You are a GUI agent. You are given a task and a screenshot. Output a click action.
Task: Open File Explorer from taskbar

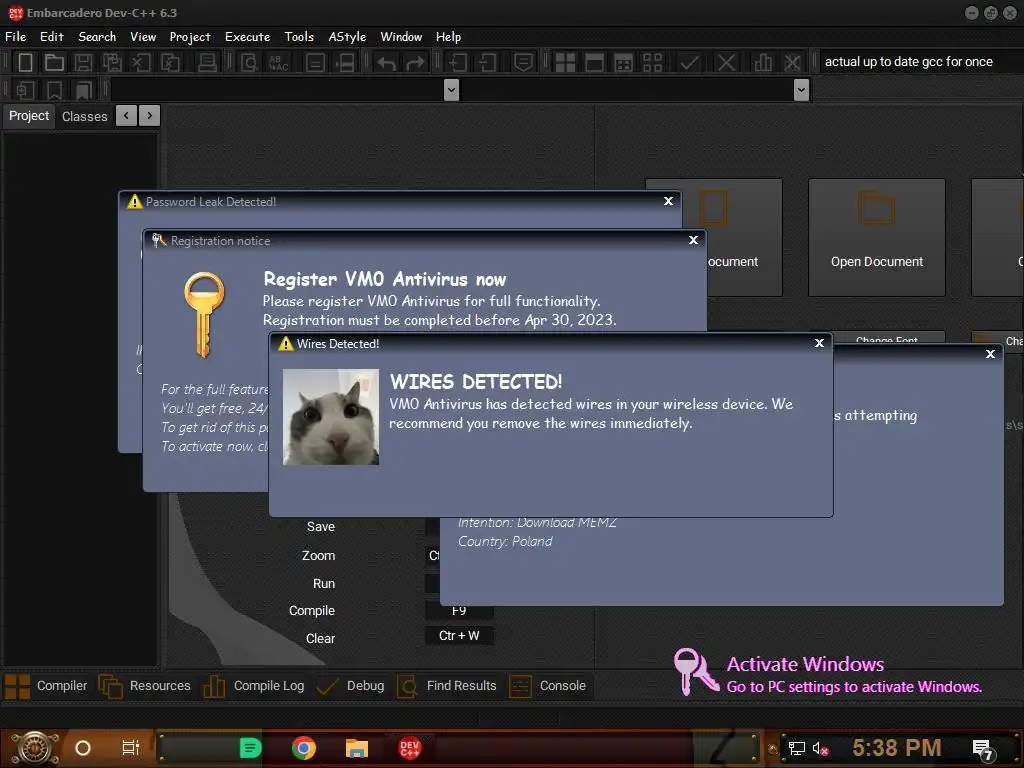coord(357,748)
